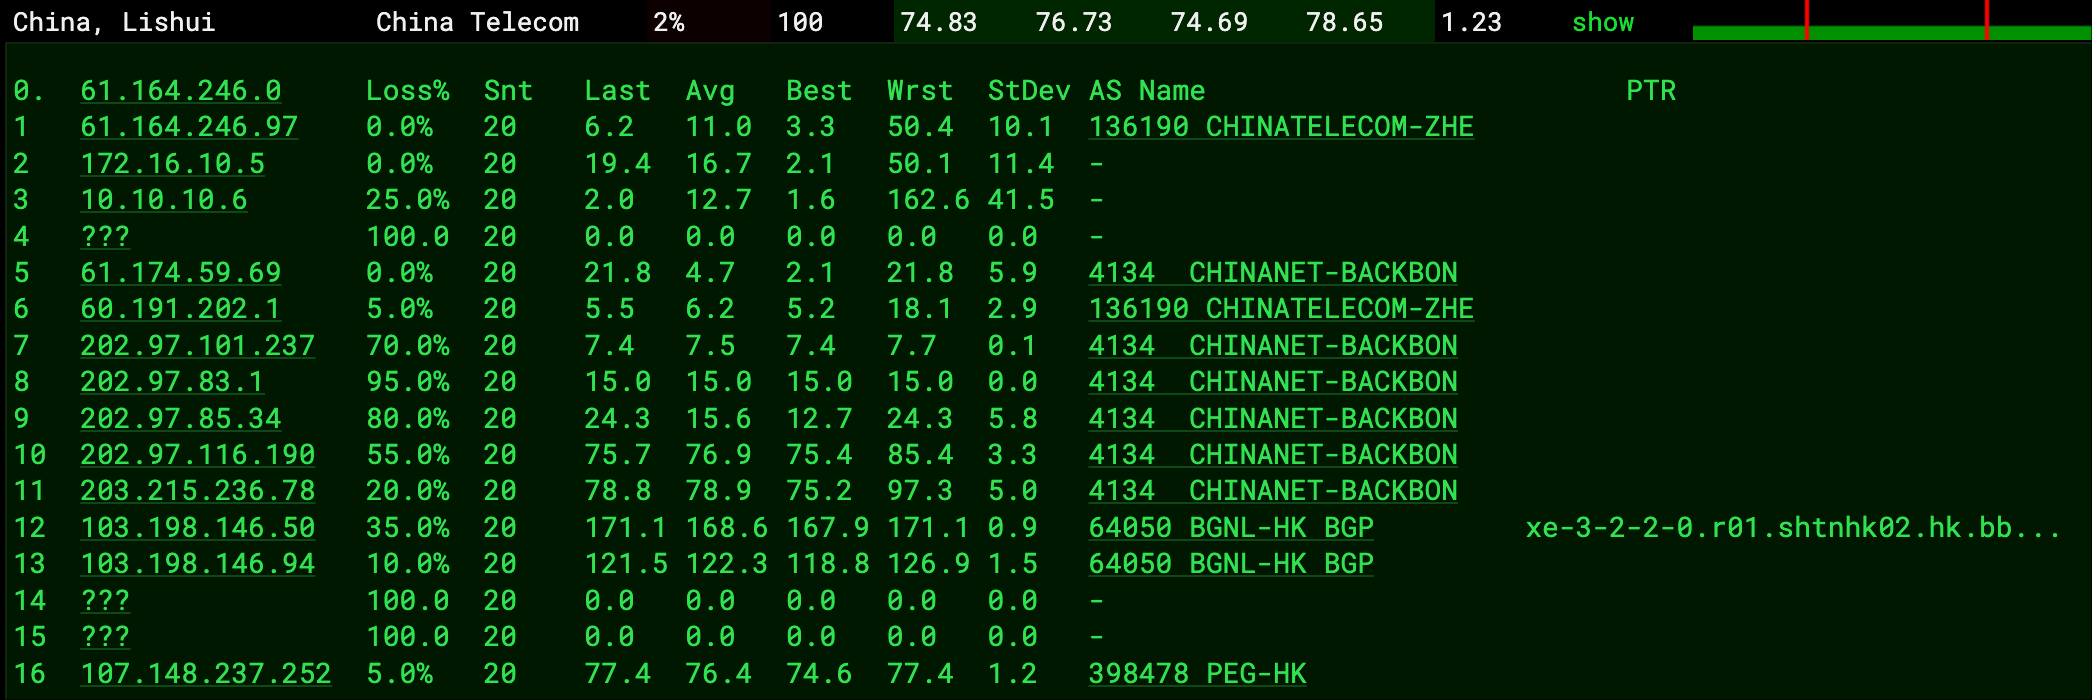Open hop 6 IP 60.191.202.1
This screenshot has height=700, width=2092.
coord(181,309)
